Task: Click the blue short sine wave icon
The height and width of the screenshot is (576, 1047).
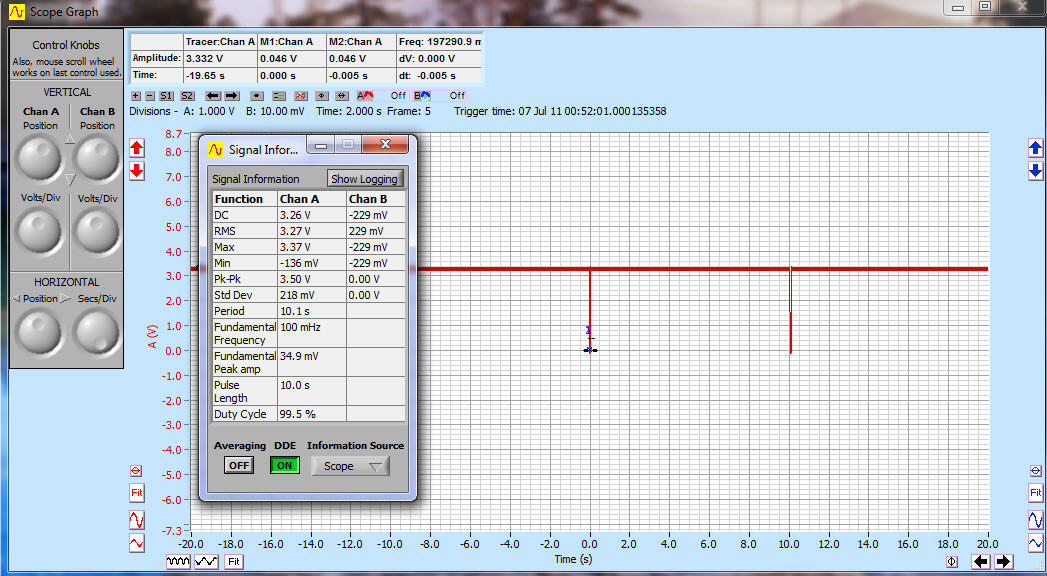Action: point(1035,543)
